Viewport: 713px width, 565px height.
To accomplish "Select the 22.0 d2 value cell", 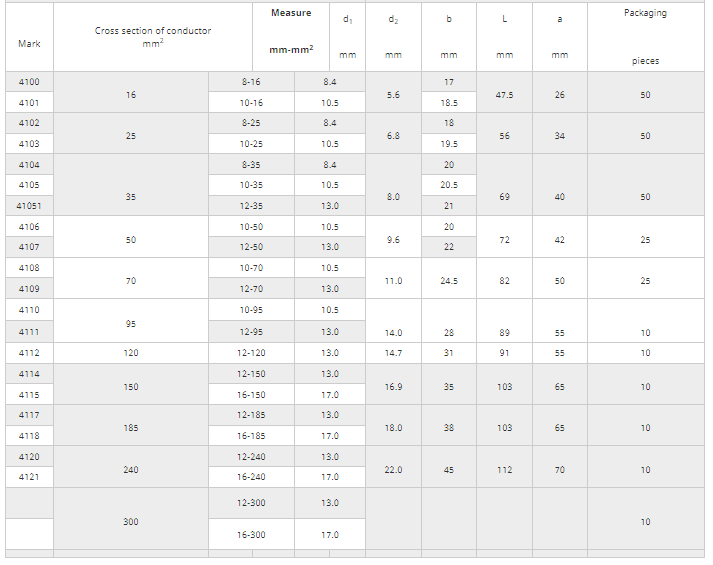I will click(x=393, y=470).
